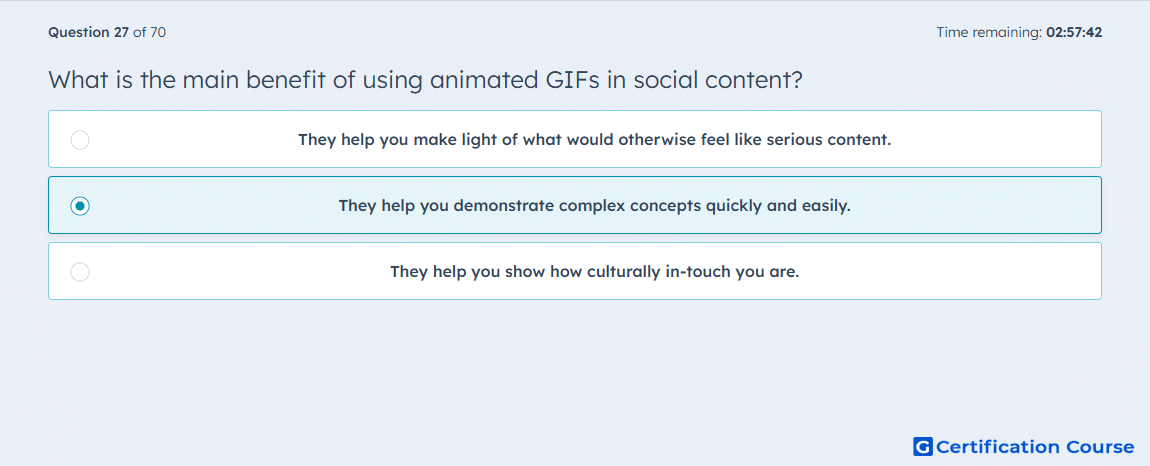The height and width of the screenshot is (466, 1150).
Task: Click the 02:57:42 countdown timer value
Action: click(1074, 32)
